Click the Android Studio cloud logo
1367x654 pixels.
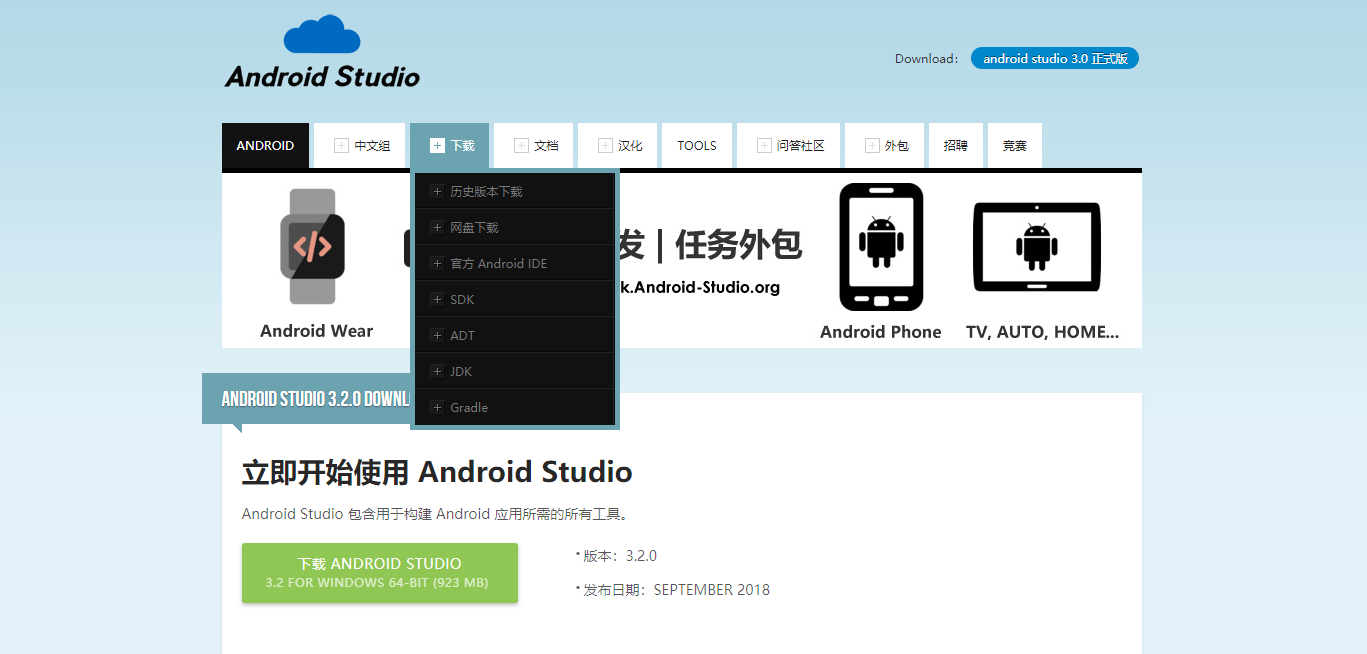322,32
